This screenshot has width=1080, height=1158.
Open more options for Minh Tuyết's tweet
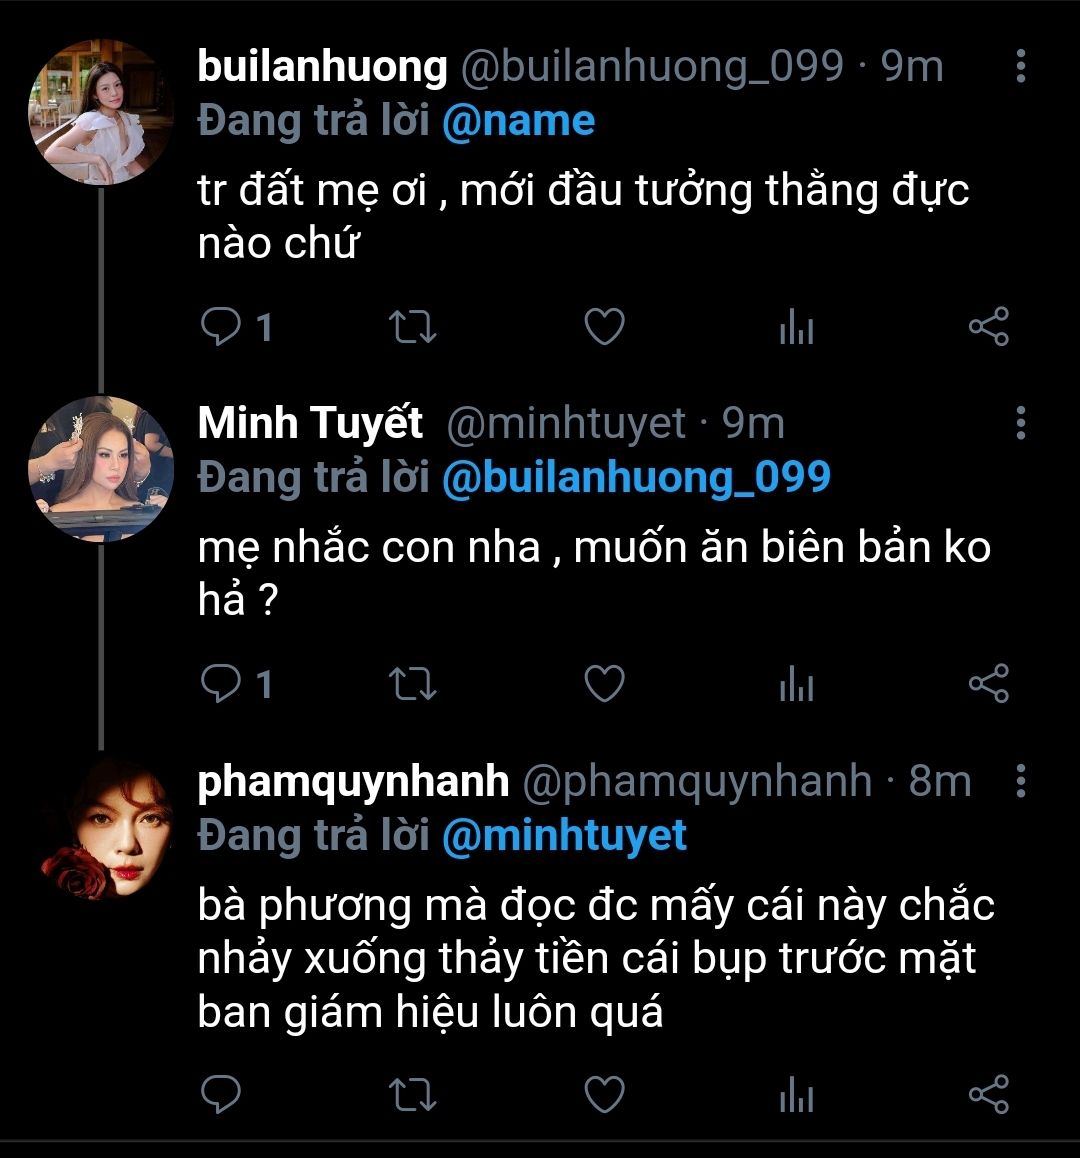1020,423
